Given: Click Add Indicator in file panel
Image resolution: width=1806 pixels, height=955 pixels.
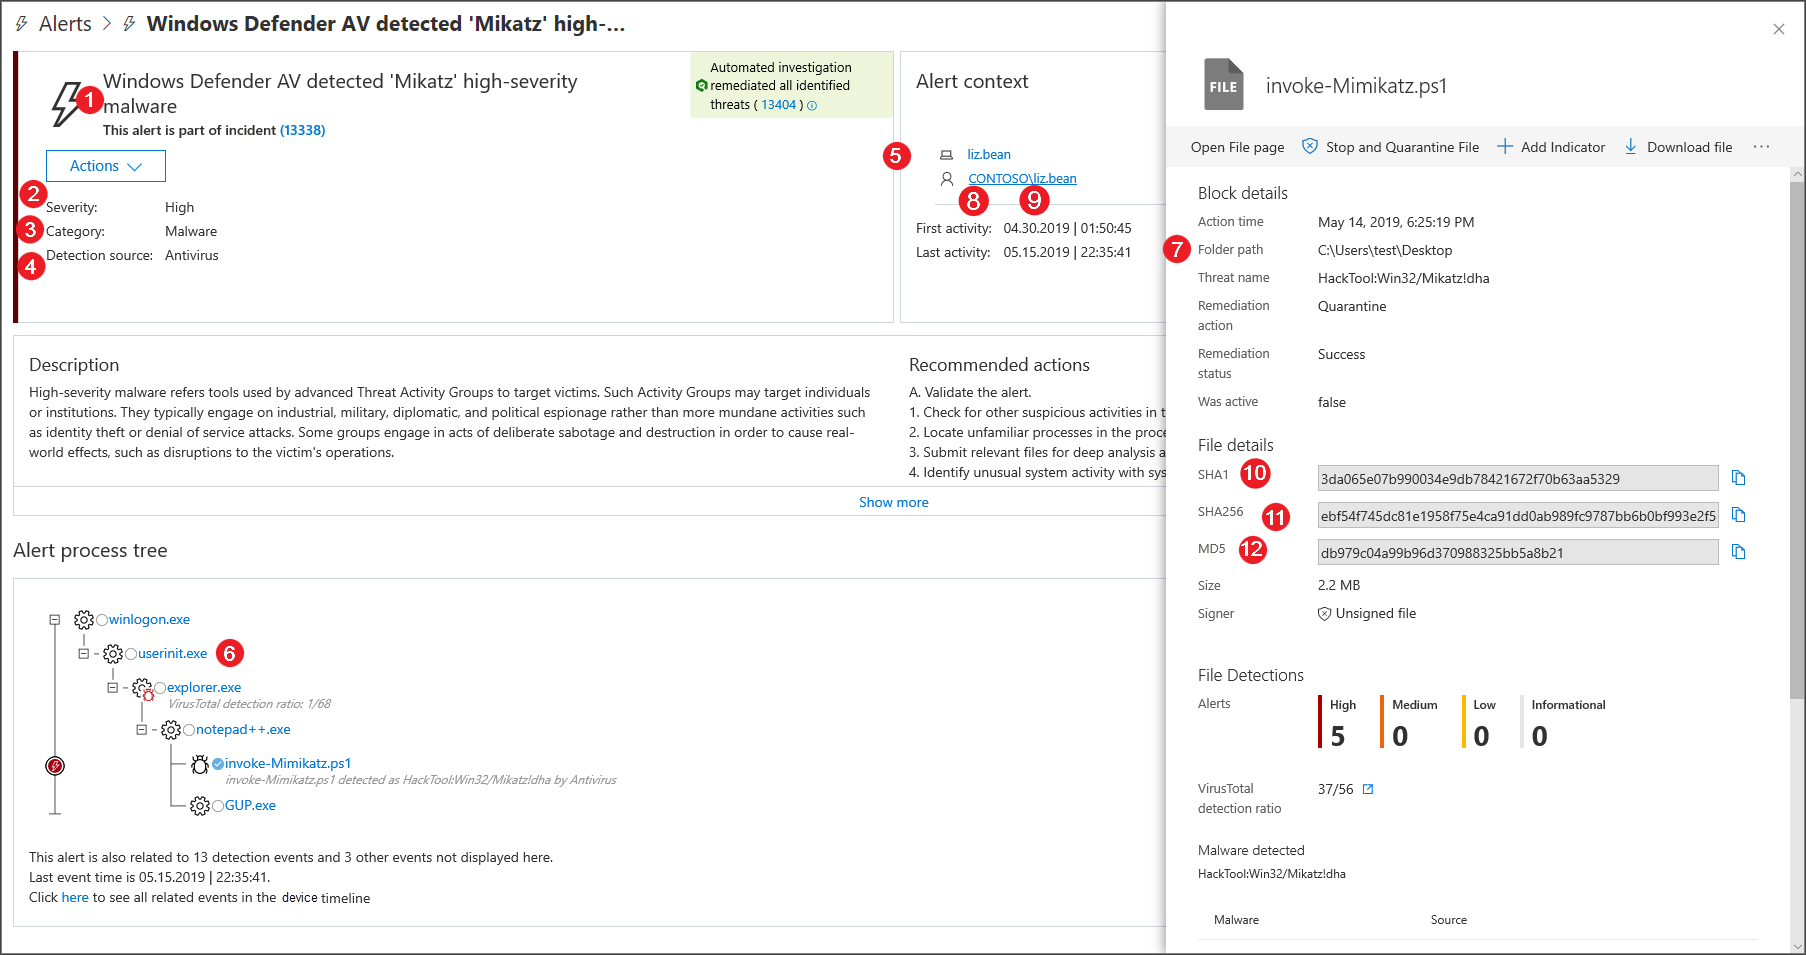Looking at the screenshot, I should click(x=1551, y=147).
